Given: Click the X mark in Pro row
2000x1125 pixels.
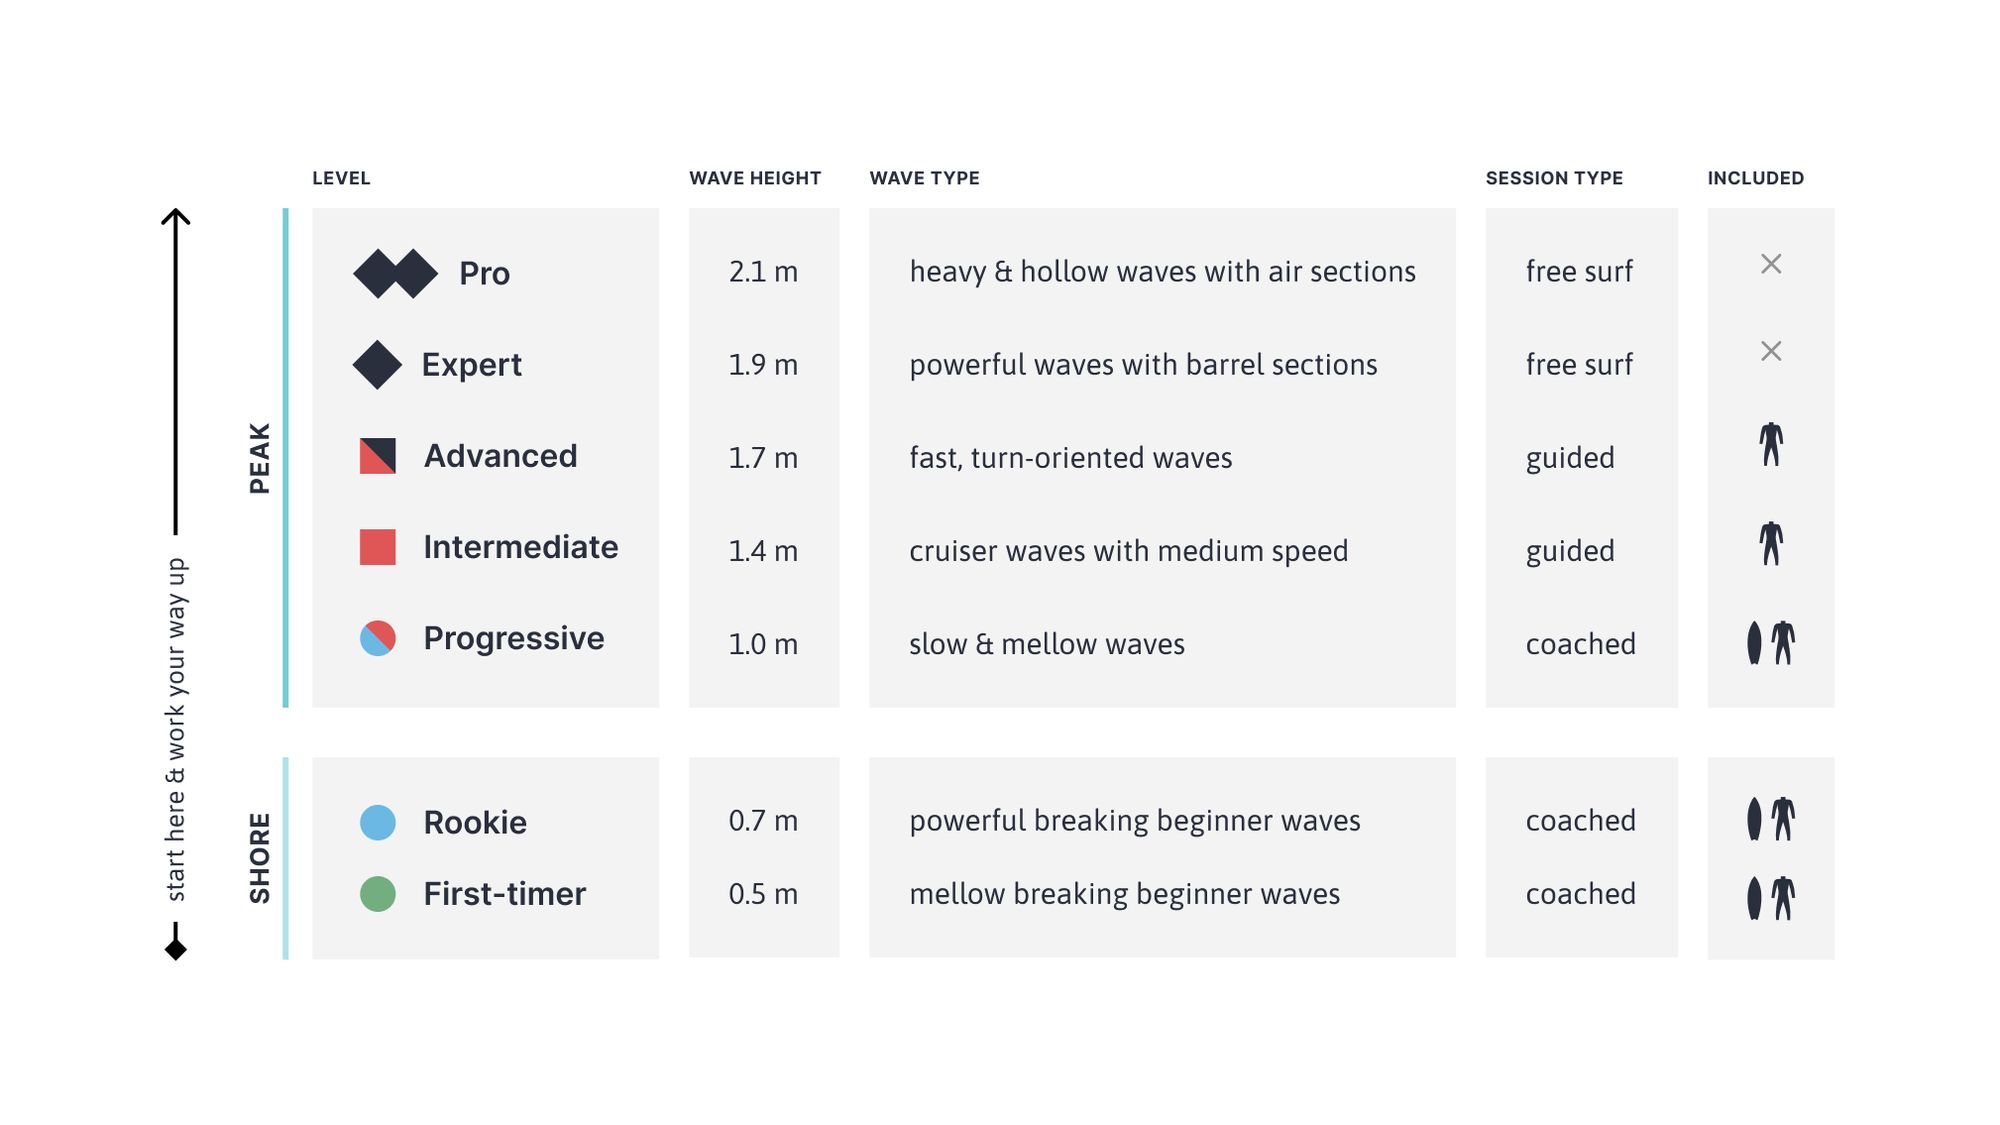Looking at the screenshot, I should click(x=1771, y=264).
